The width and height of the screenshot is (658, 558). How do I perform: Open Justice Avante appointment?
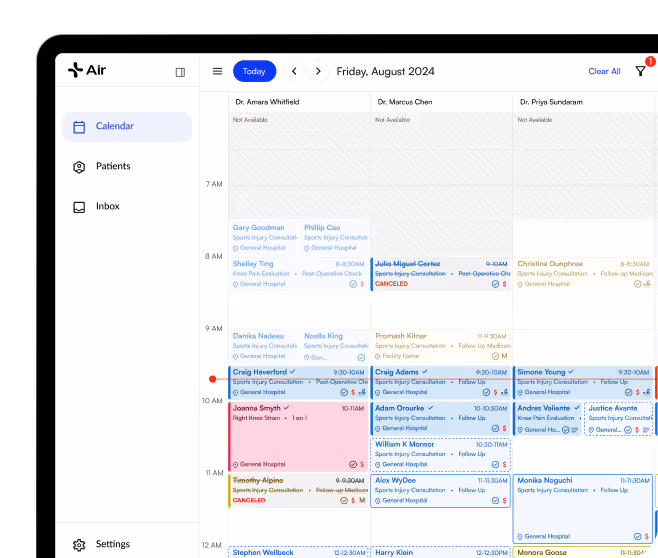coord(619,418)
